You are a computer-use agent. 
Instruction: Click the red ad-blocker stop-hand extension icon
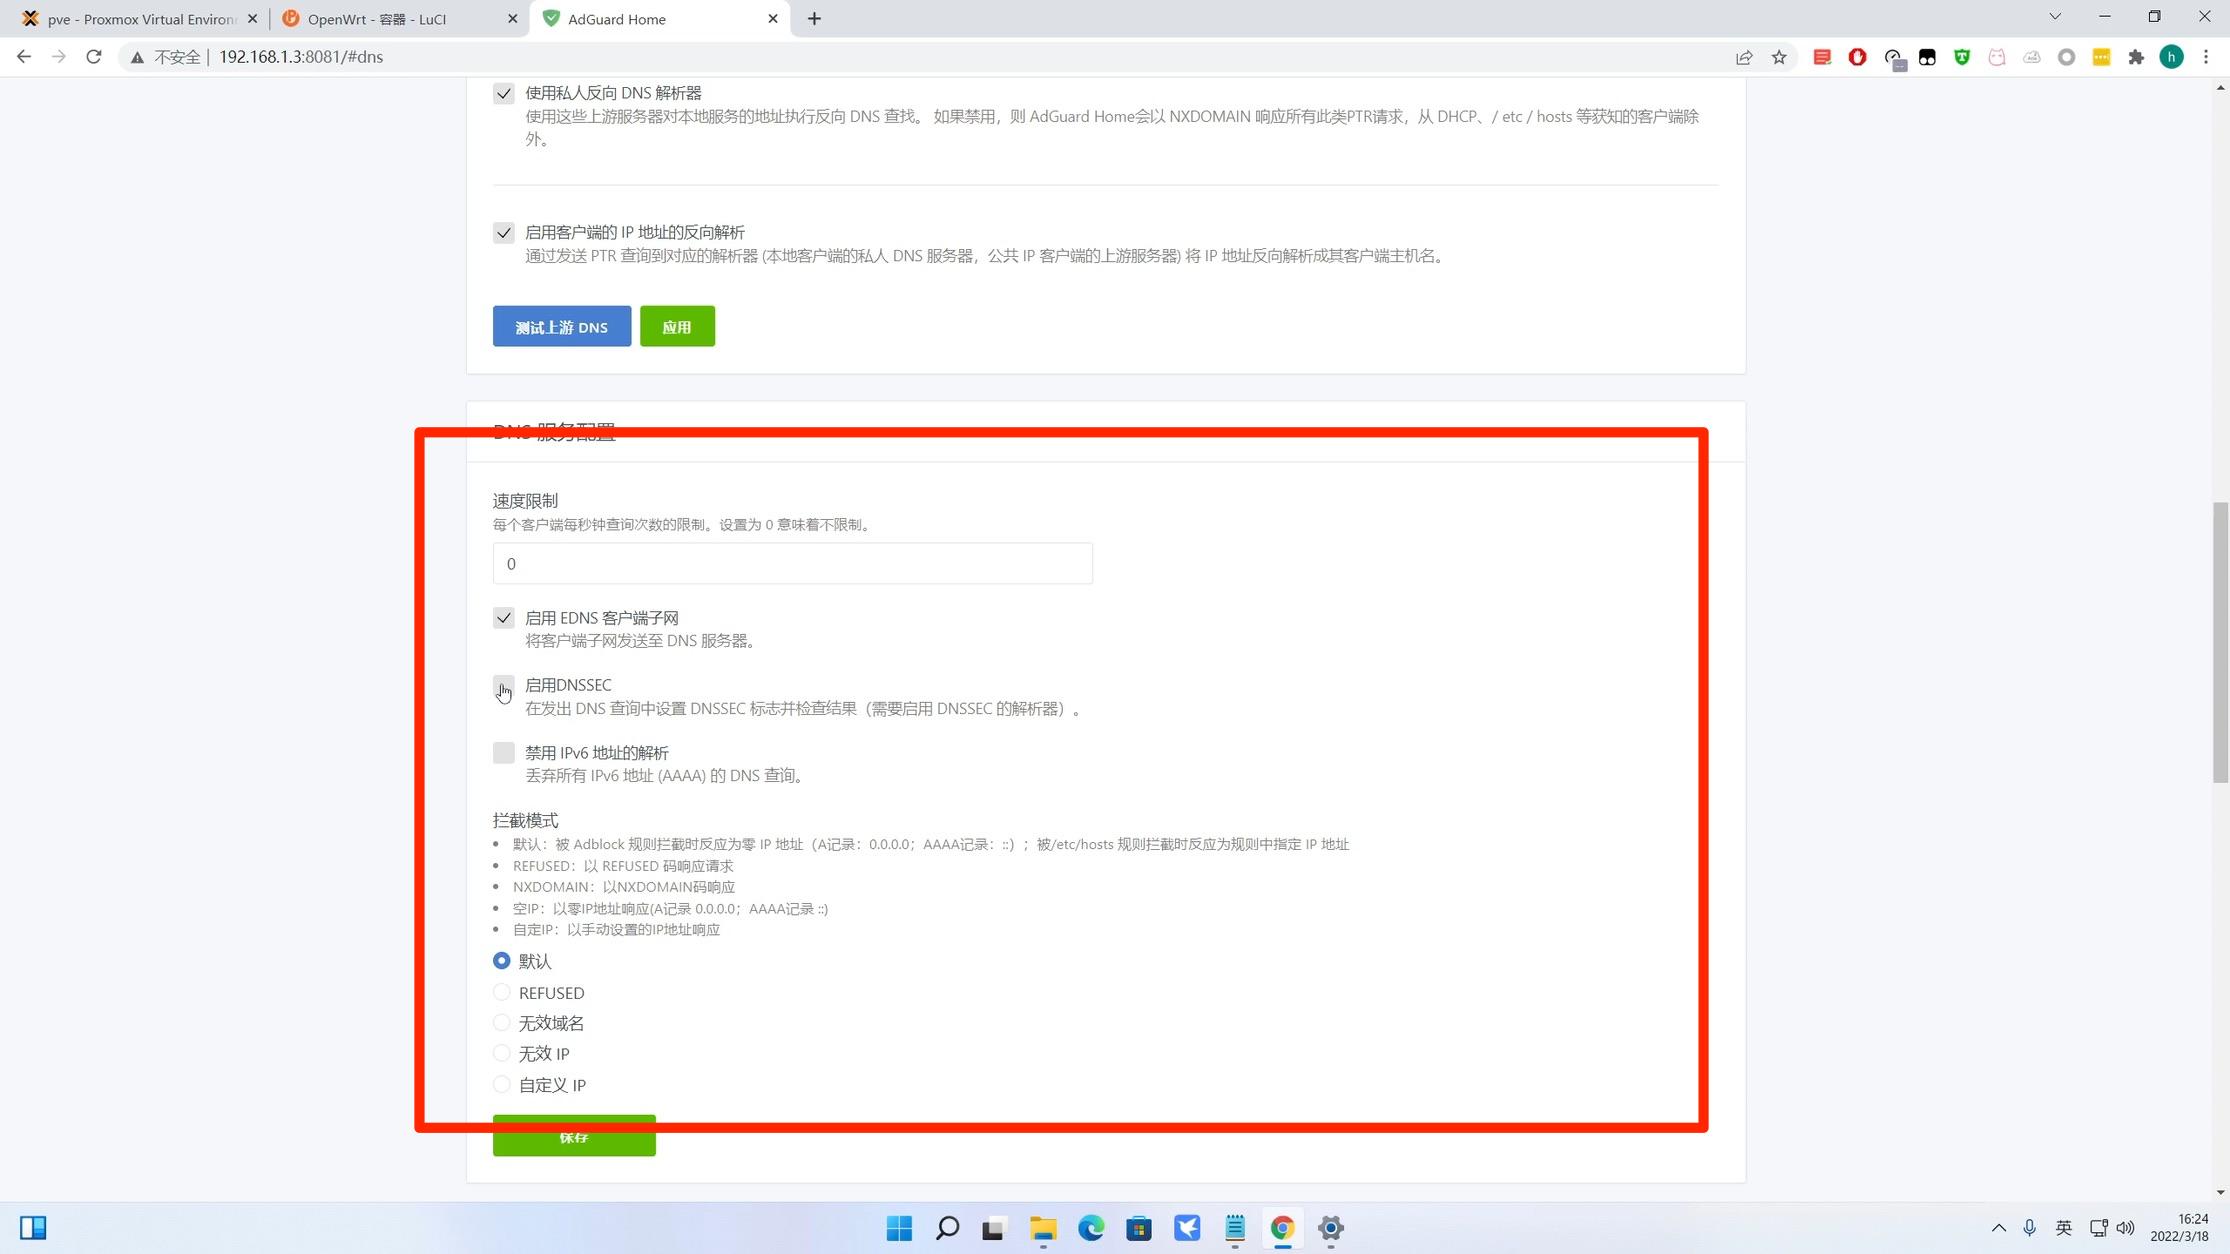tap(1857, 57)
